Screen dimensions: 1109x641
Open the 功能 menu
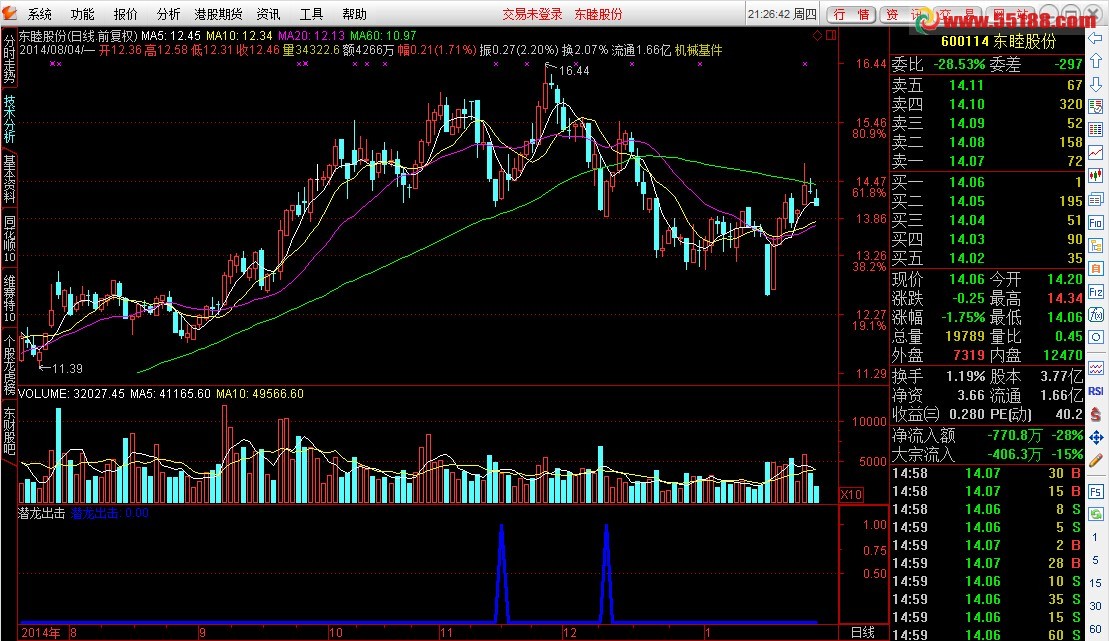point(82,14)
